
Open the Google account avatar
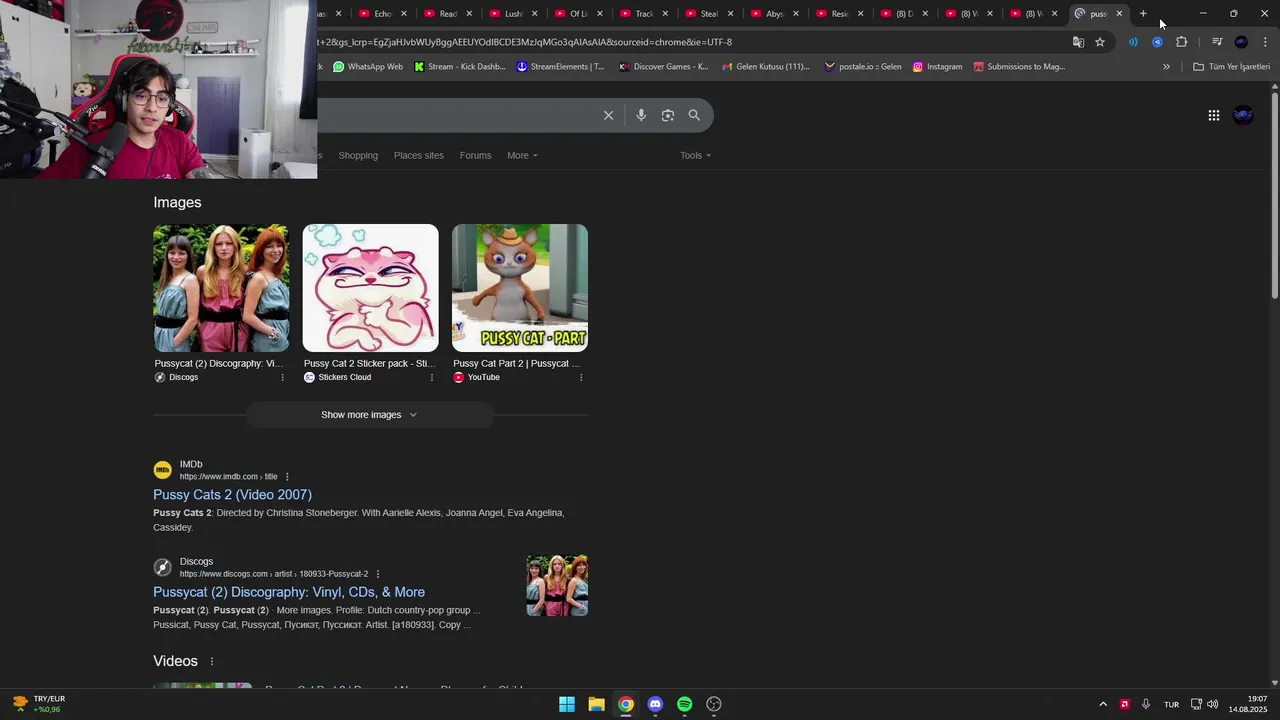coord(1243,115)
